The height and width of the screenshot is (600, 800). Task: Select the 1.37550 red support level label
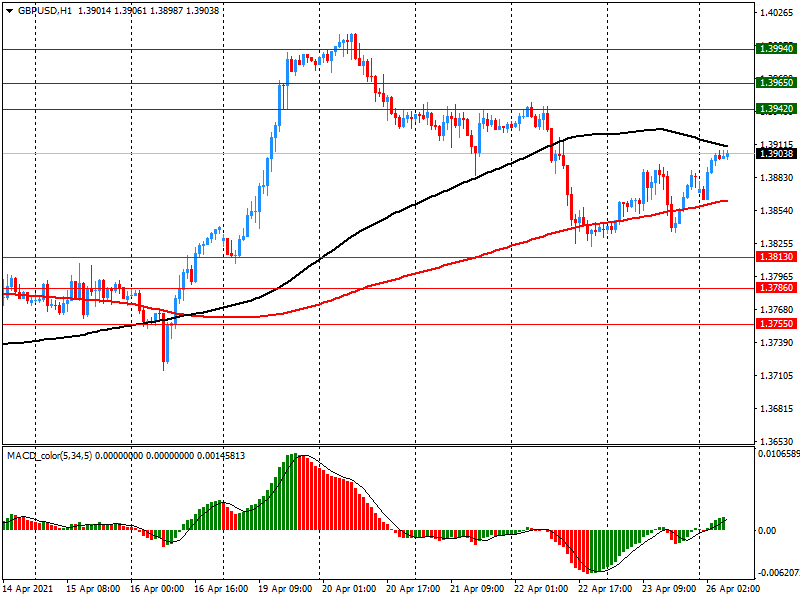click(x=776, y=324)
